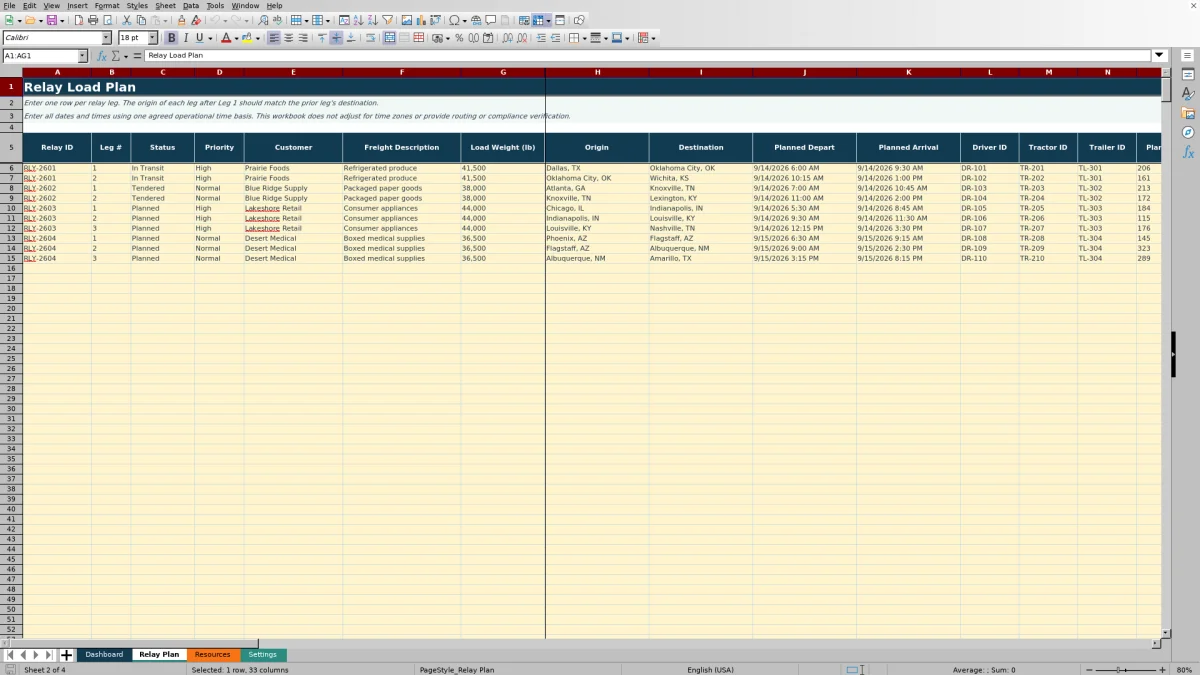Toggle Underline formatting

tap(200, 38)
